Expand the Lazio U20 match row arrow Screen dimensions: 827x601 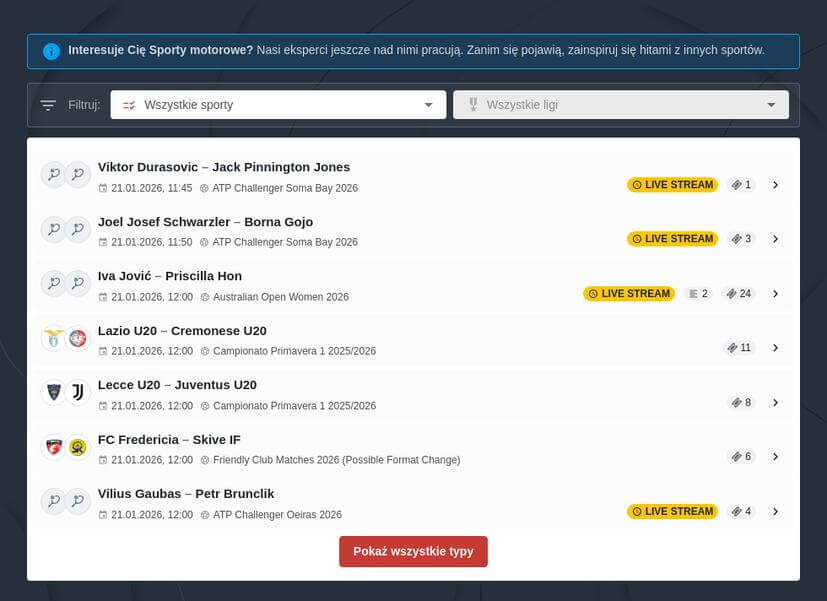[x=775, y=348]
